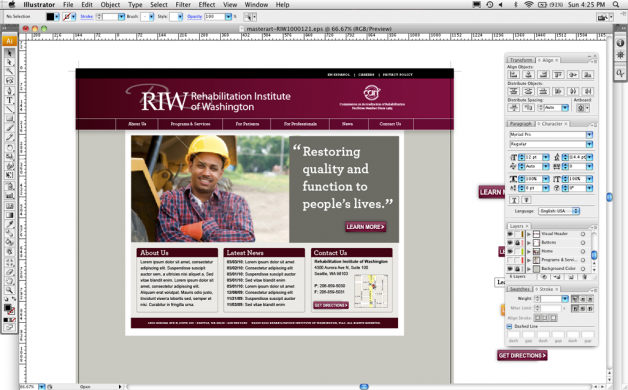The width and height of the screenshot is (628, 390).
Task: Open the File menu
Action: pos(68,4)
